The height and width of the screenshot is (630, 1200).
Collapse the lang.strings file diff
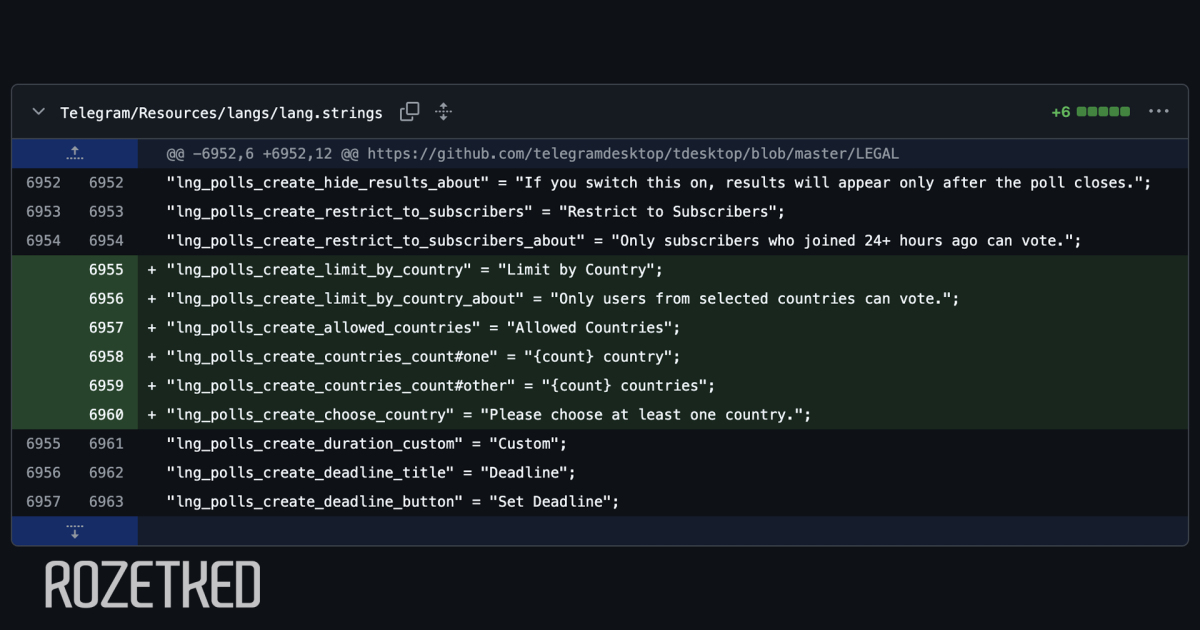pyautogui.click(x=38, y=112)
